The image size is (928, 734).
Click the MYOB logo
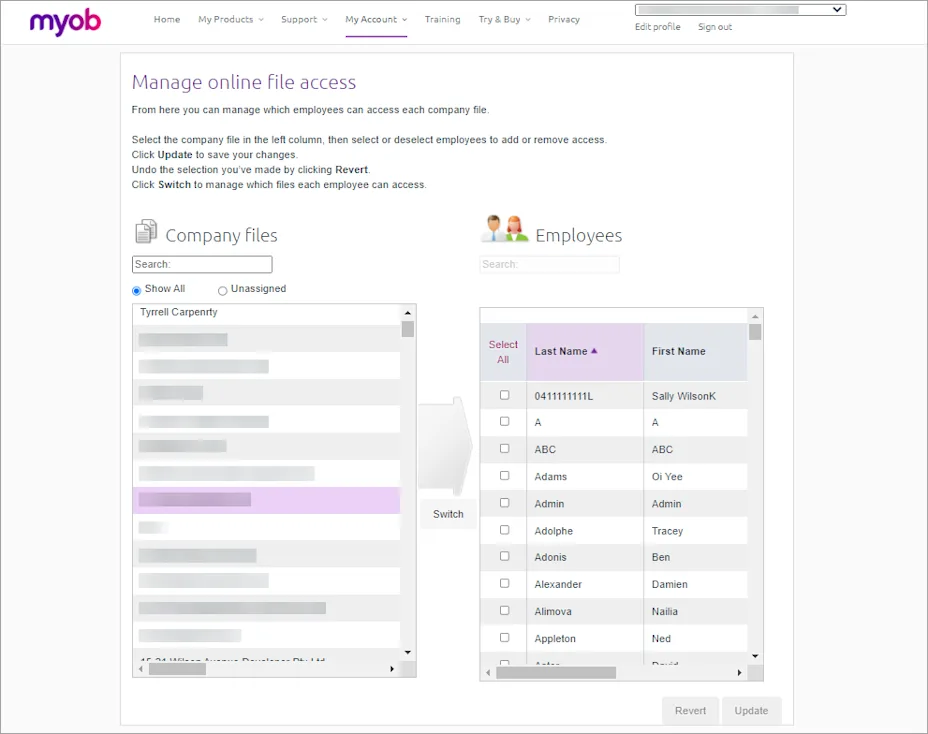(x=65, y=22)
